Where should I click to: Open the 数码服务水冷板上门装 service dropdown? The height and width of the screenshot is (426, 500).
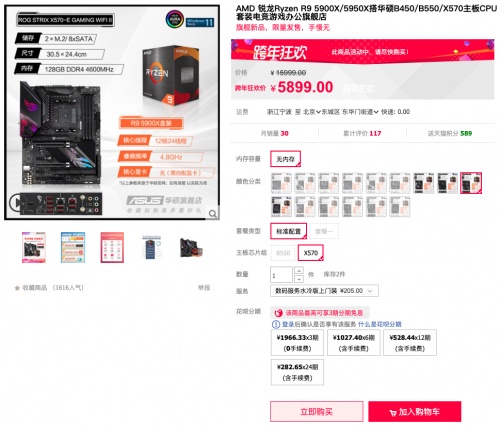click(x=324, y=291)
